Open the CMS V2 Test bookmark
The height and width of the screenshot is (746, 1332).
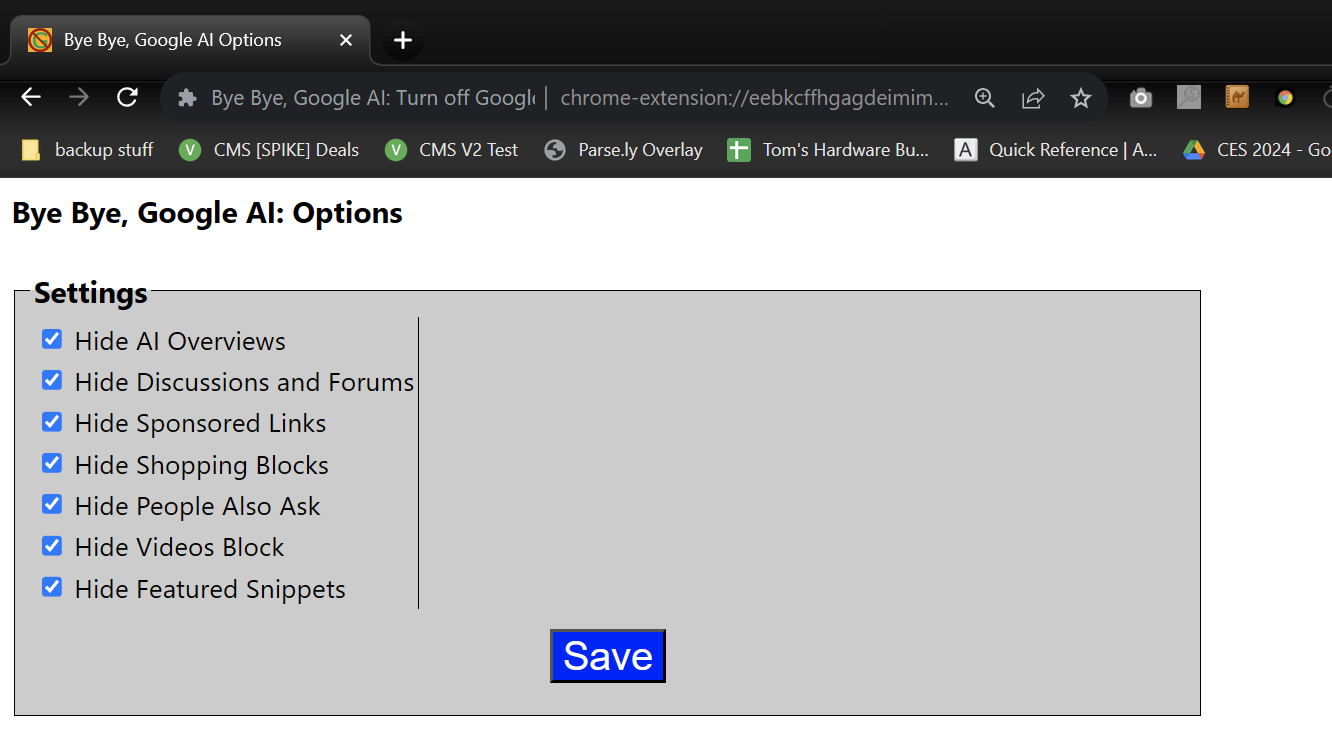coord(452,150)
